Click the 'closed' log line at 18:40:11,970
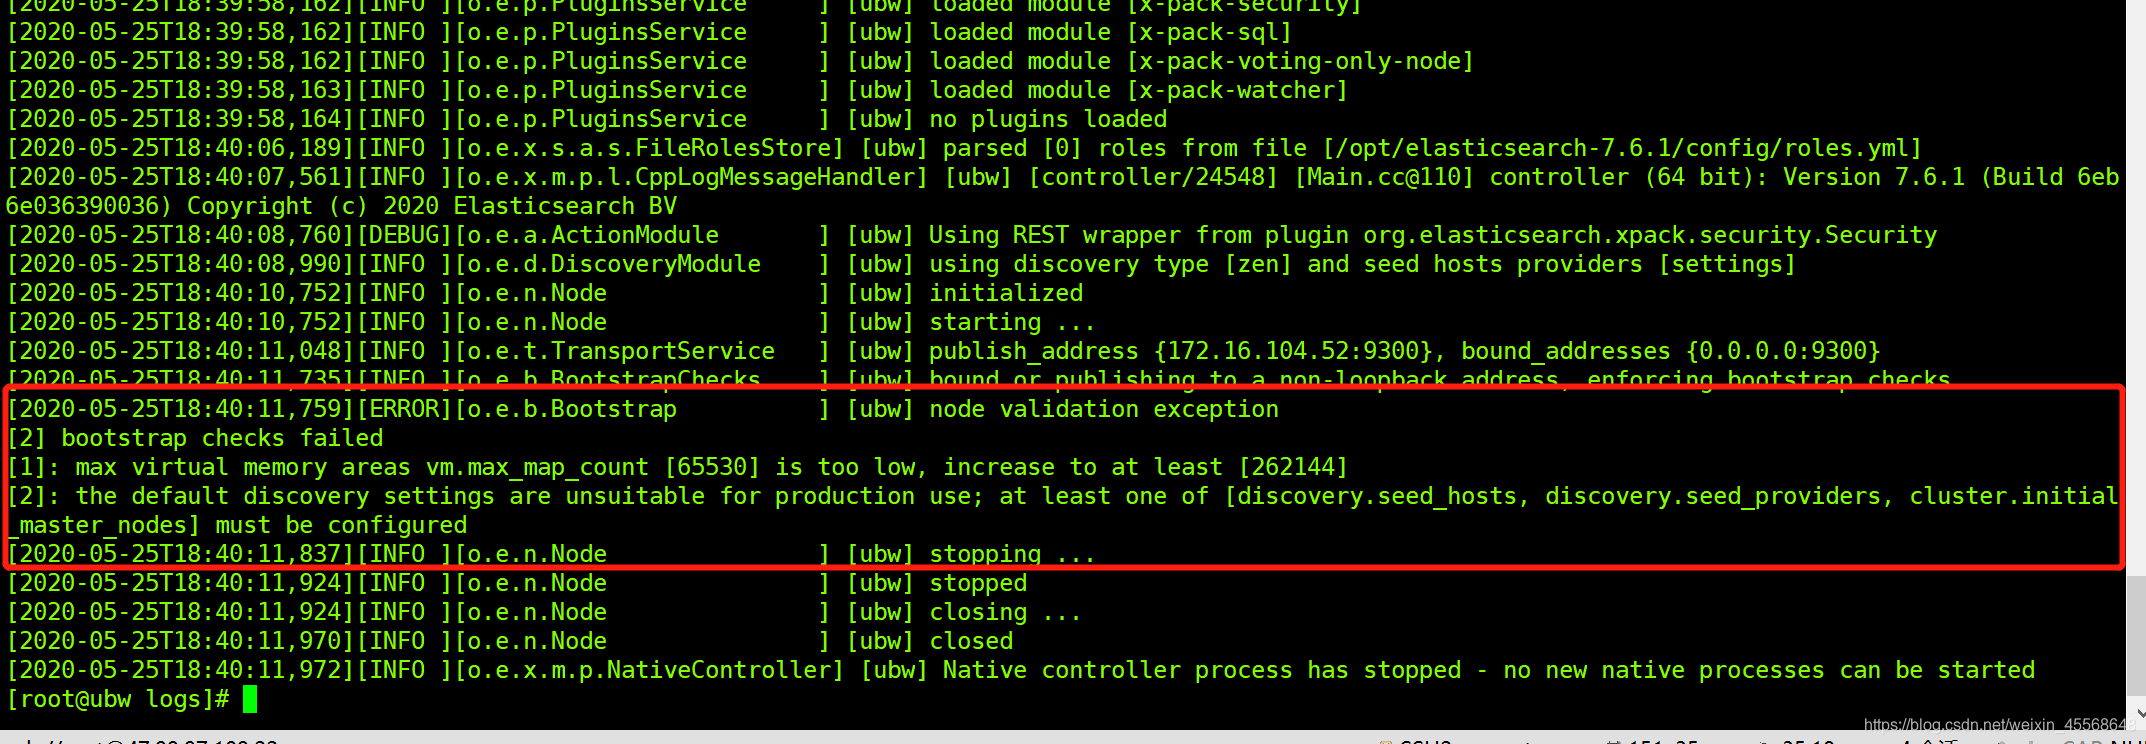The height and width of the screenshot is (744, 2146). point(510,641)
